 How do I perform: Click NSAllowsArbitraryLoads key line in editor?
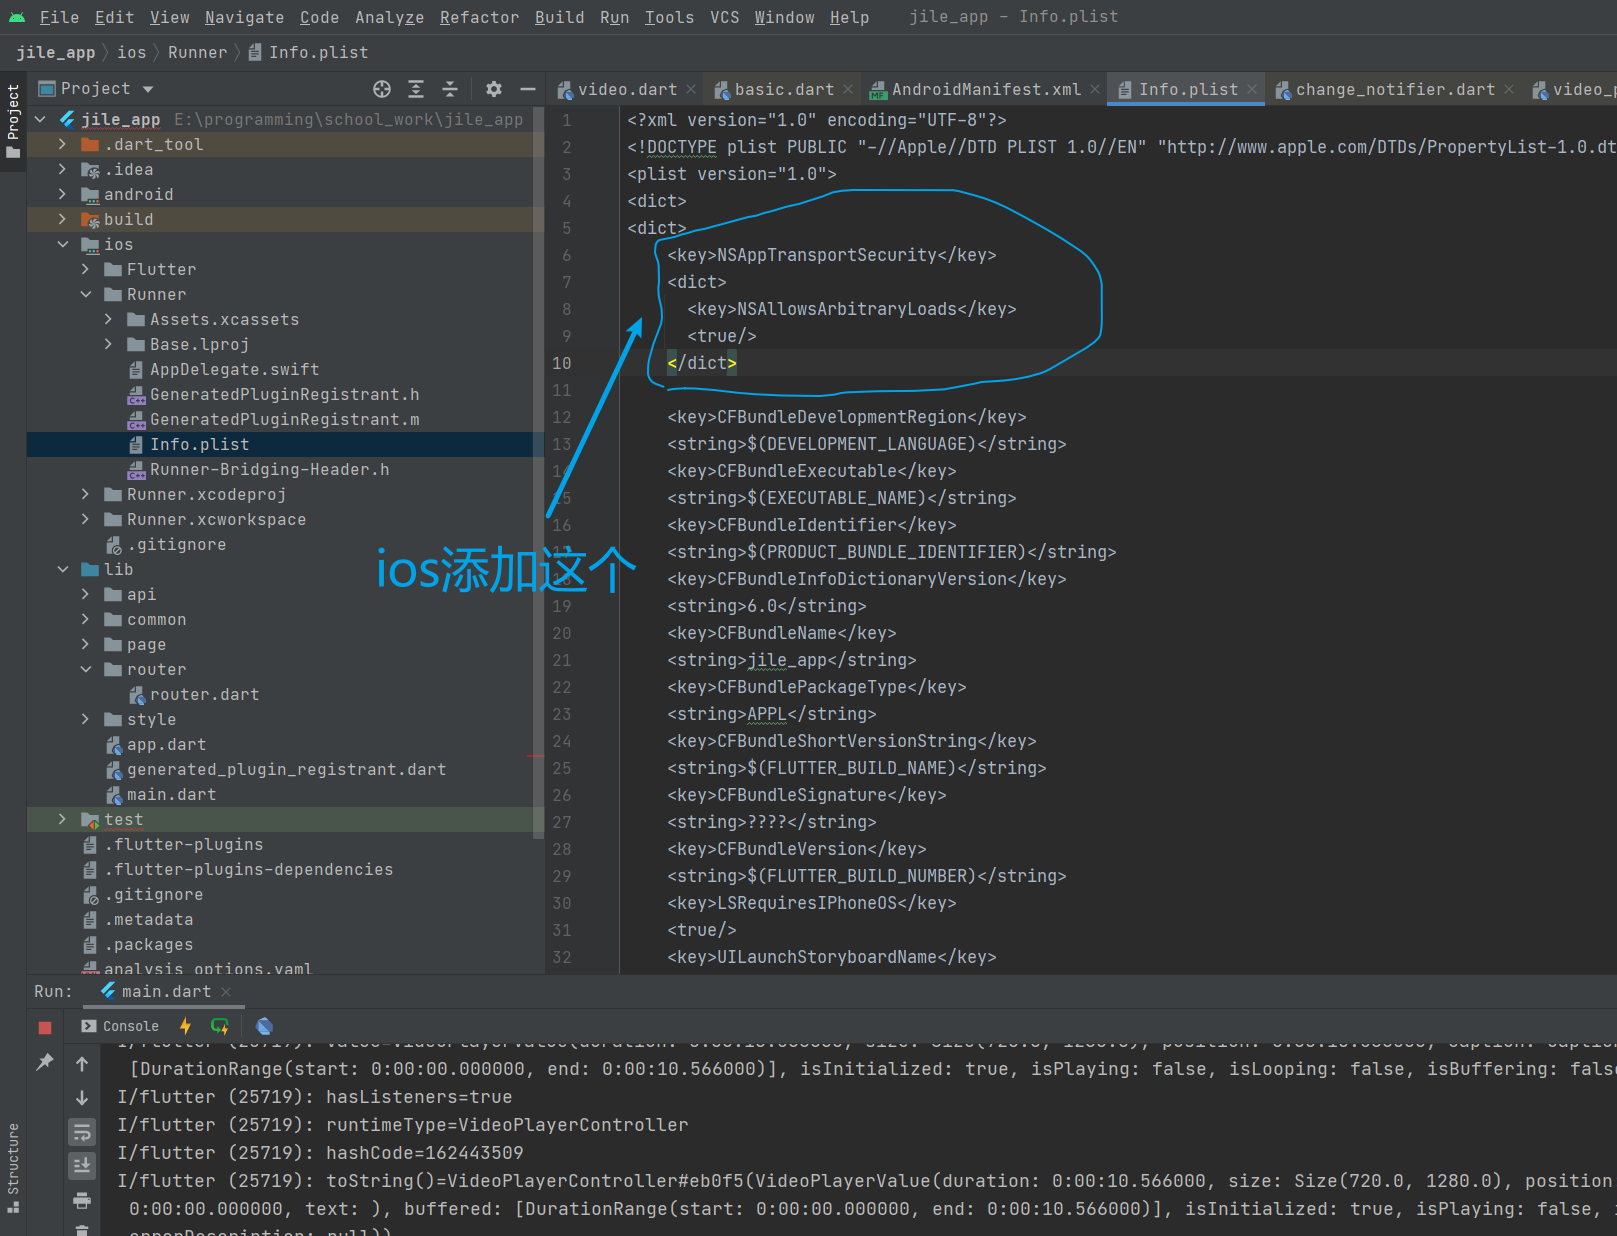click(852, 309)
